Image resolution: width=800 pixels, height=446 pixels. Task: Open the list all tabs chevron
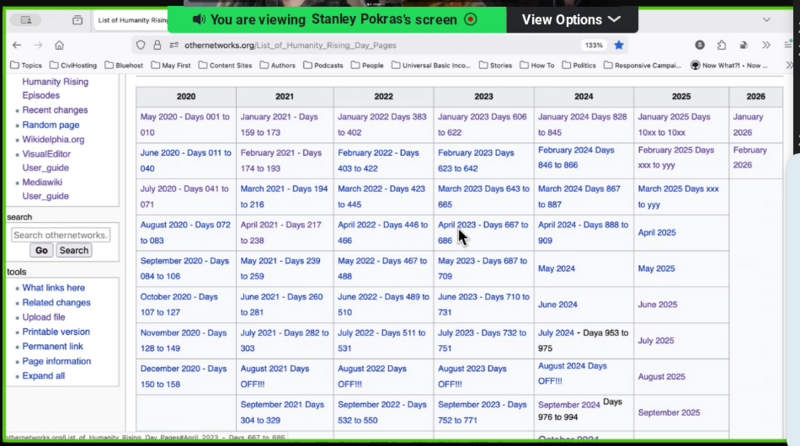pyautogui.click(x=766, y=20)
